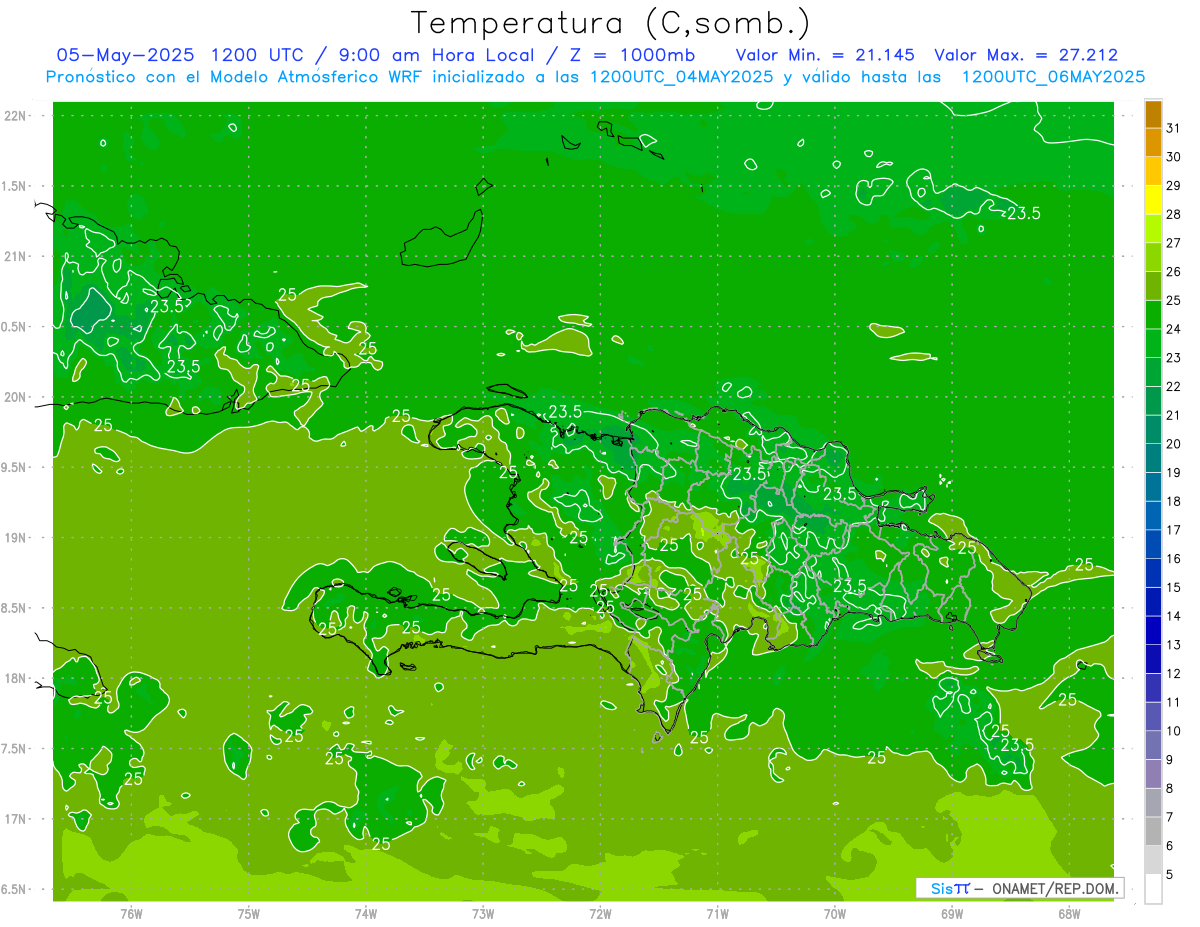Click the color scale label "16"
The width and height of the screenshot is (1200, 927).
(x=1174, y=559)
